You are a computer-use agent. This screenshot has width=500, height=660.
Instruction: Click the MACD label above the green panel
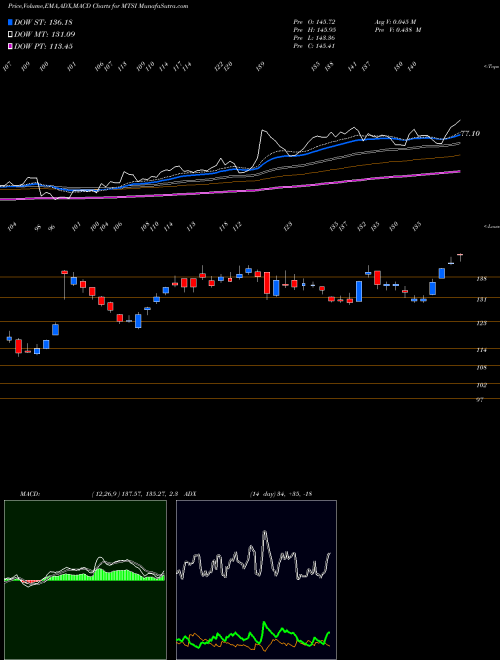30,494
